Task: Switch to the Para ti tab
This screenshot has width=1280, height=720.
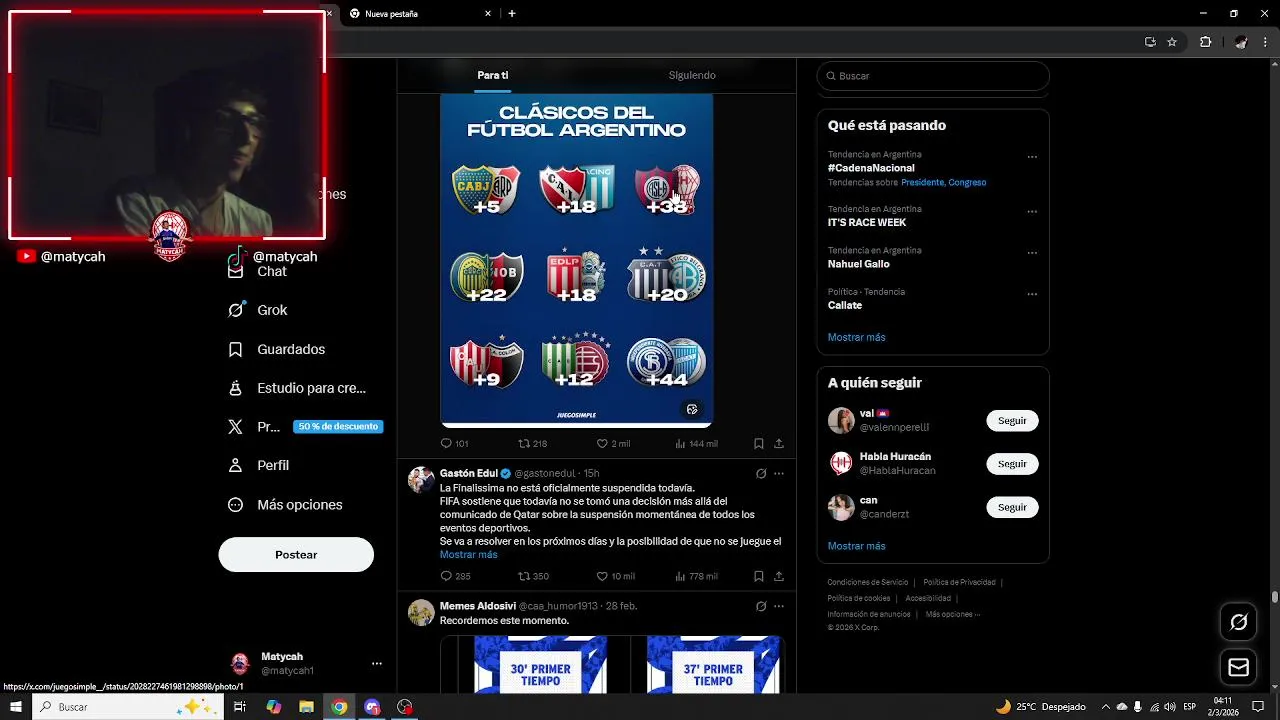Action: [x=493, y=75]
